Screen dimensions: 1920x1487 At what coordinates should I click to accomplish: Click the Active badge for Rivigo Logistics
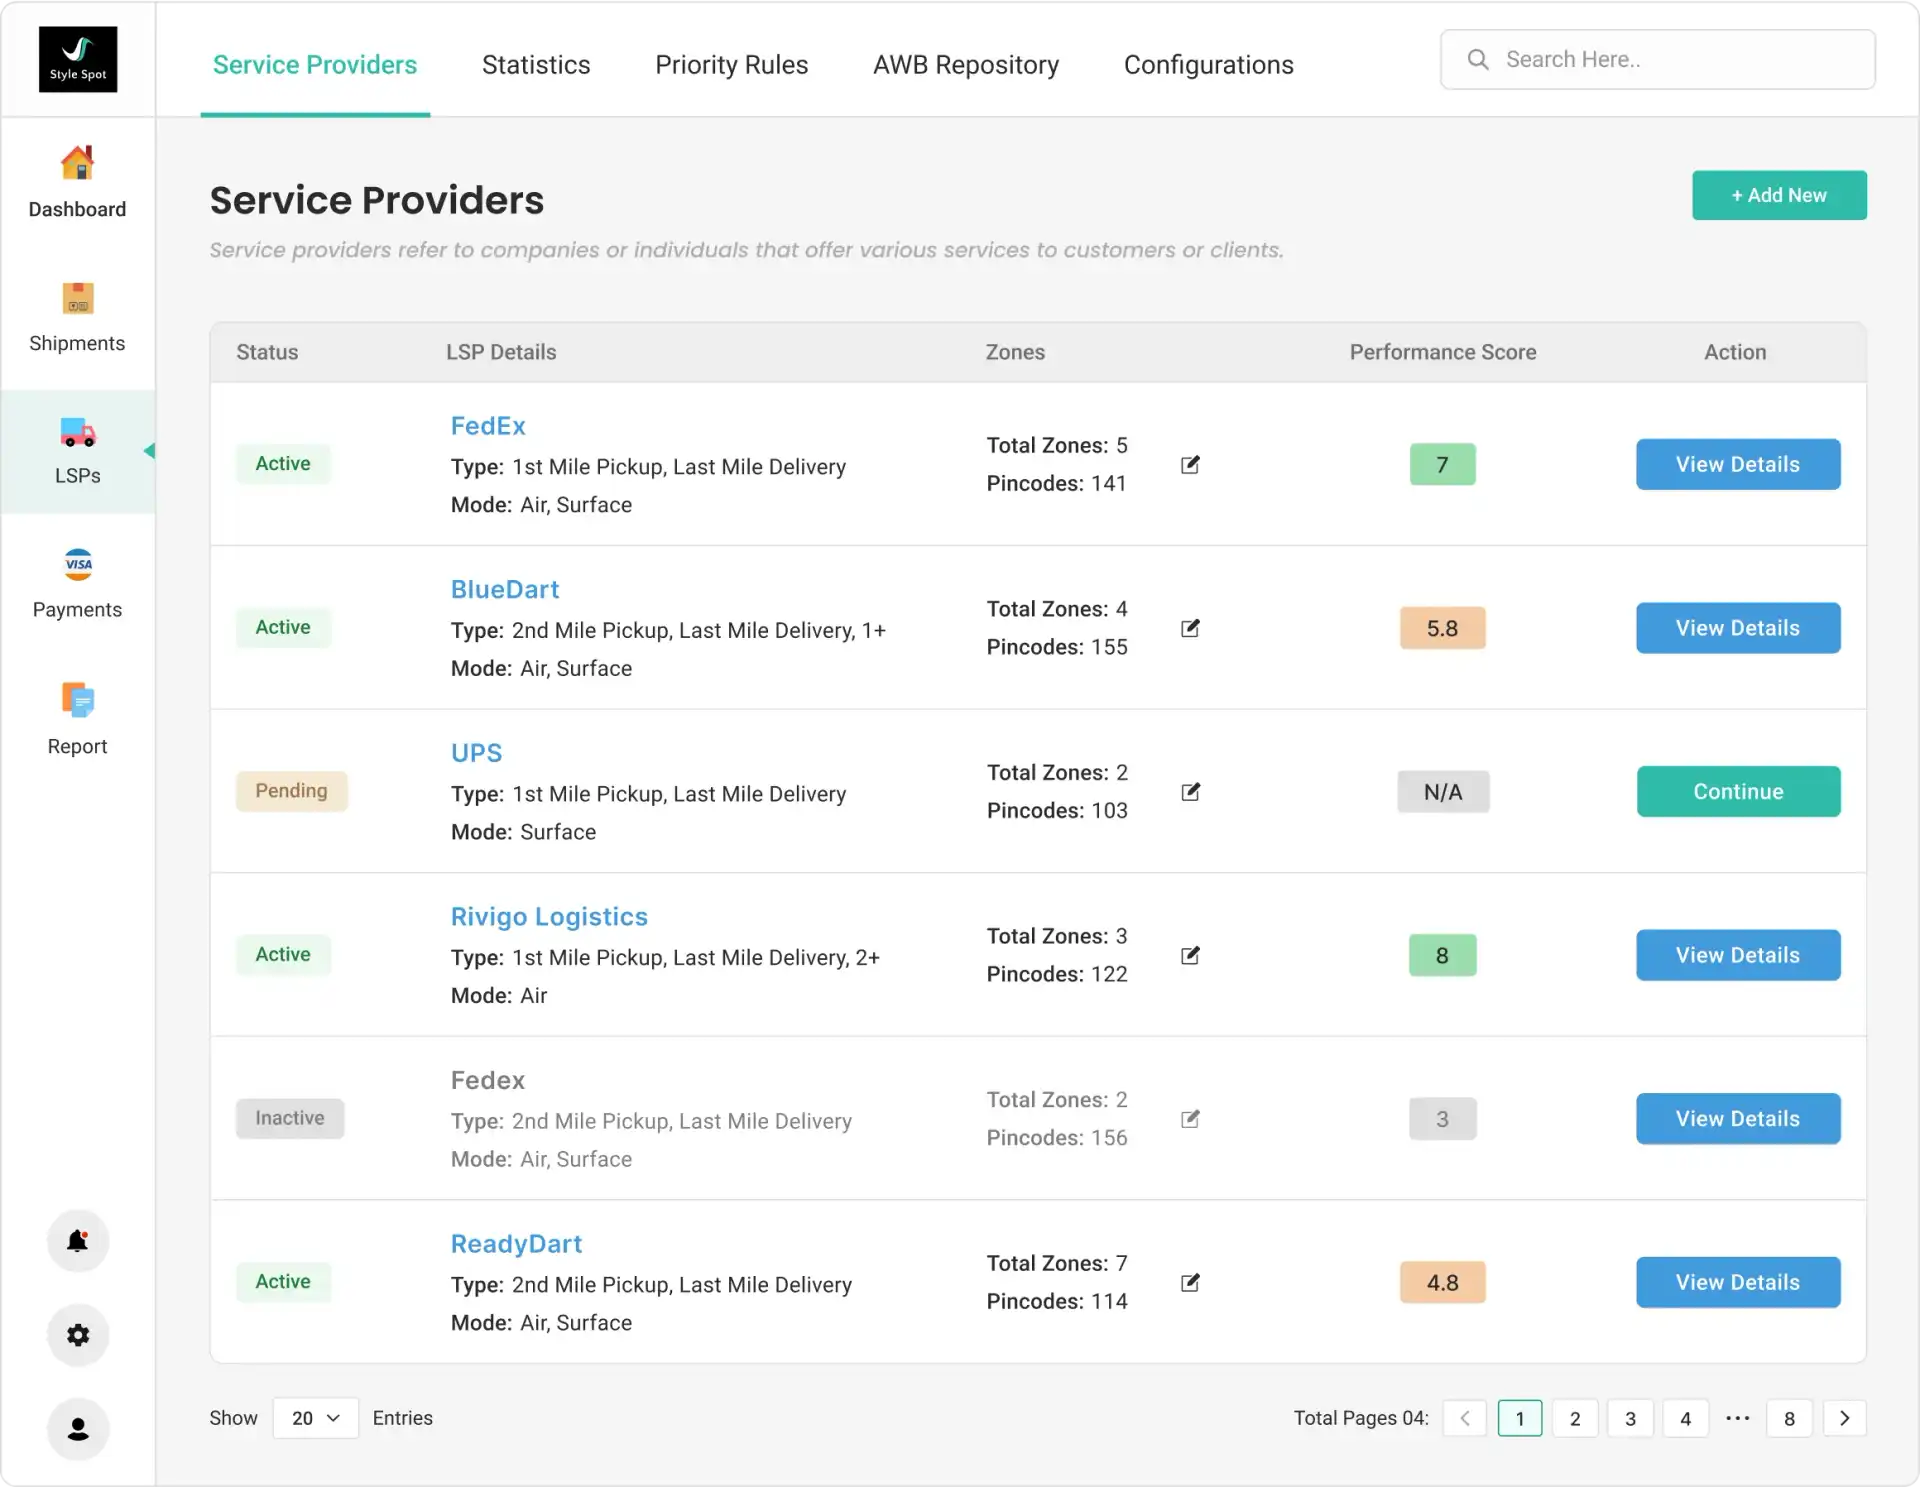point(283,954)
